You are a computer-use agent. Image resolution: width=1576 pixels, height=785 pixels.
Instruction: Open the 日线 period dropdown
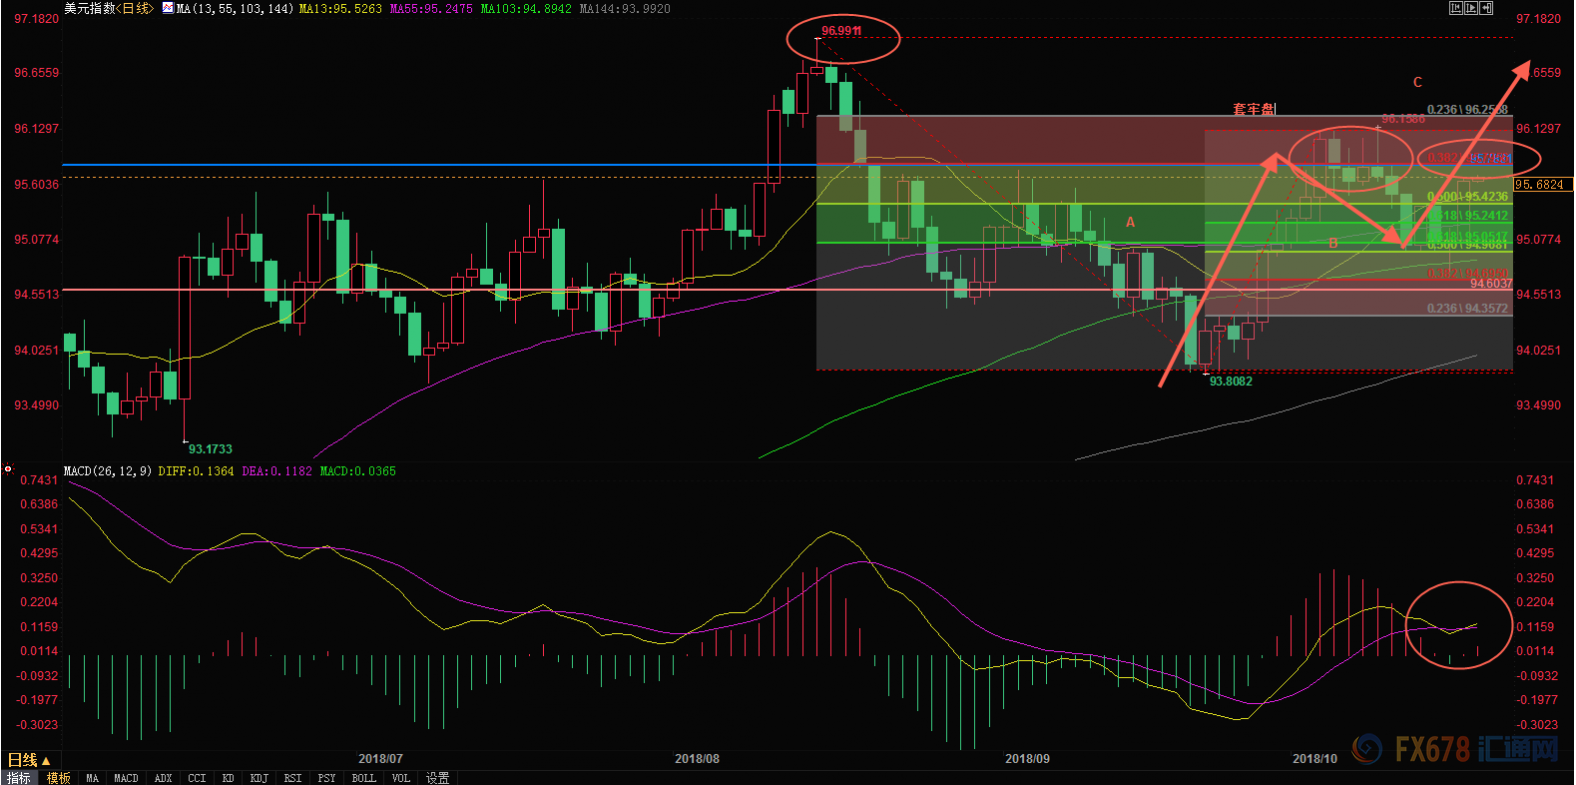29,760
